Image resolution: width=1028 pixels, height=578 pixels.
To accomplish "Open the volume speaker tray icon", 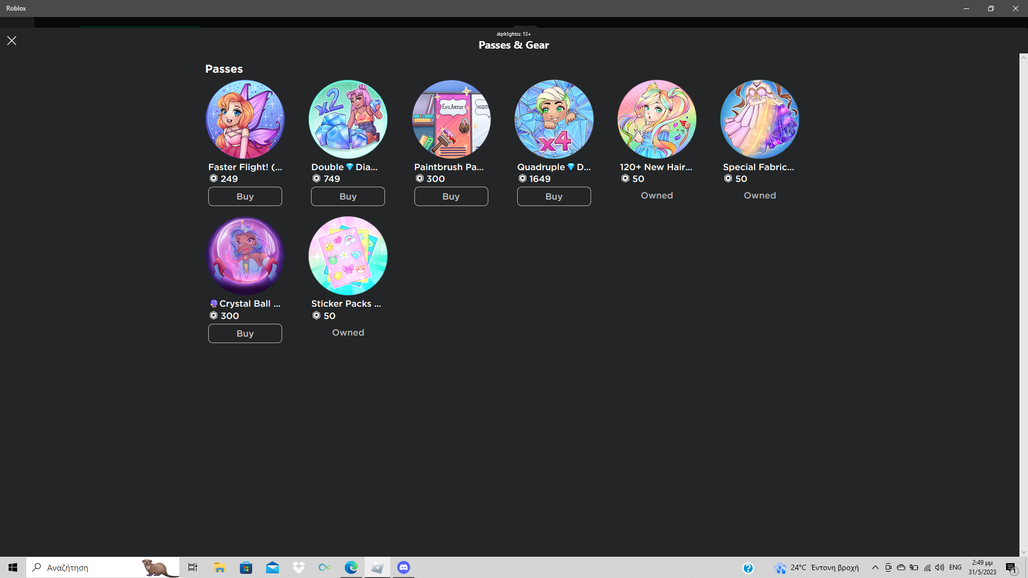I will pos(939,568).
